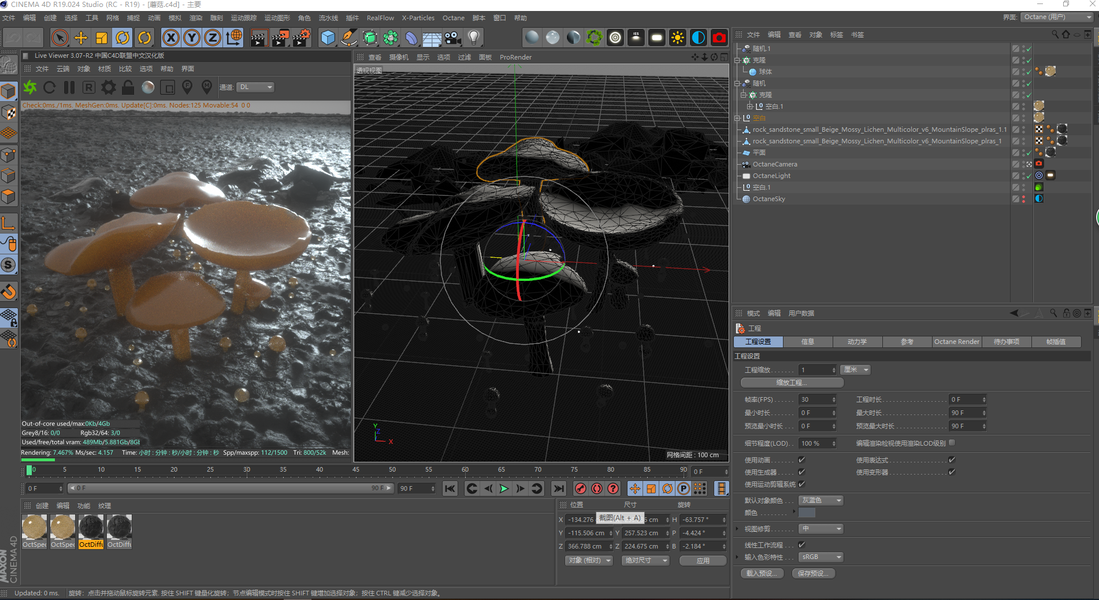Image resolution: width=1099 pixels, height=600 pixels.
Task: Open the sRGB color profile dropdown
Action: [x=821, y=557]
